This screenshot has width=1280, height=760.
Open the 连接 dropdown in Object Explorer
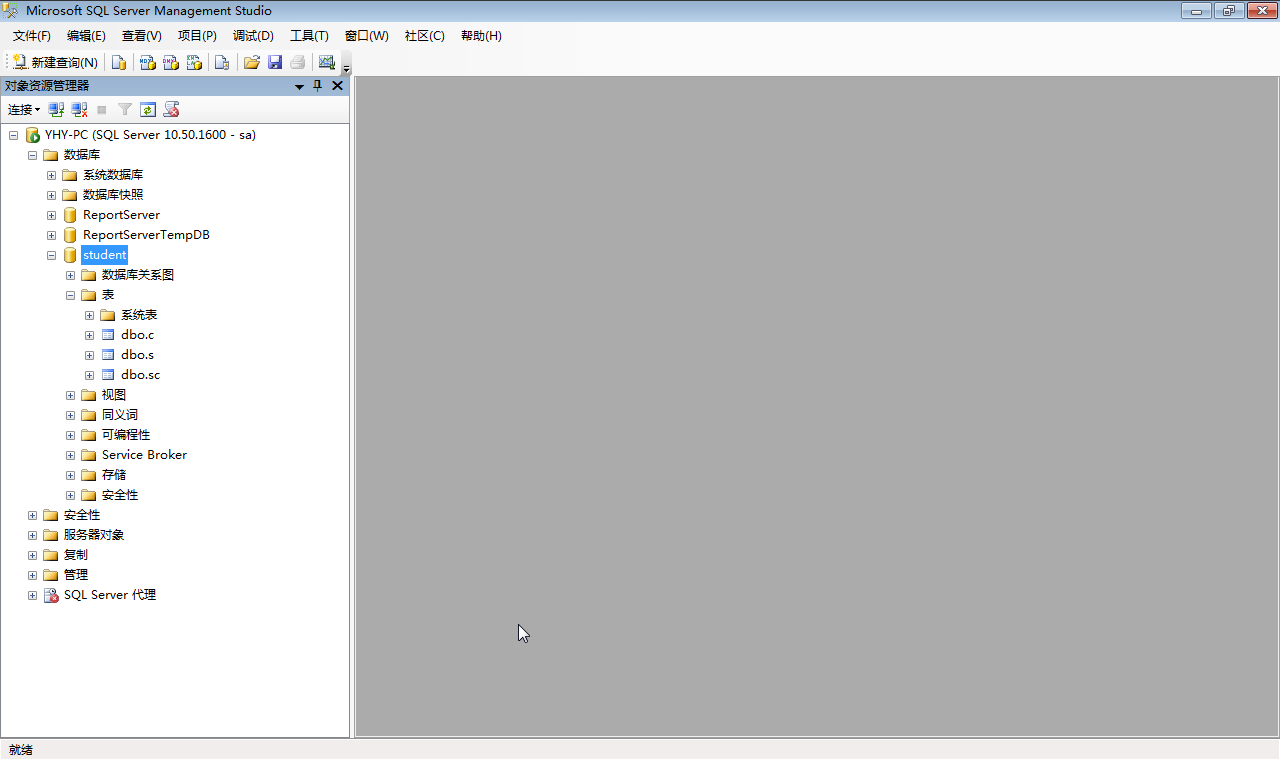24,109
